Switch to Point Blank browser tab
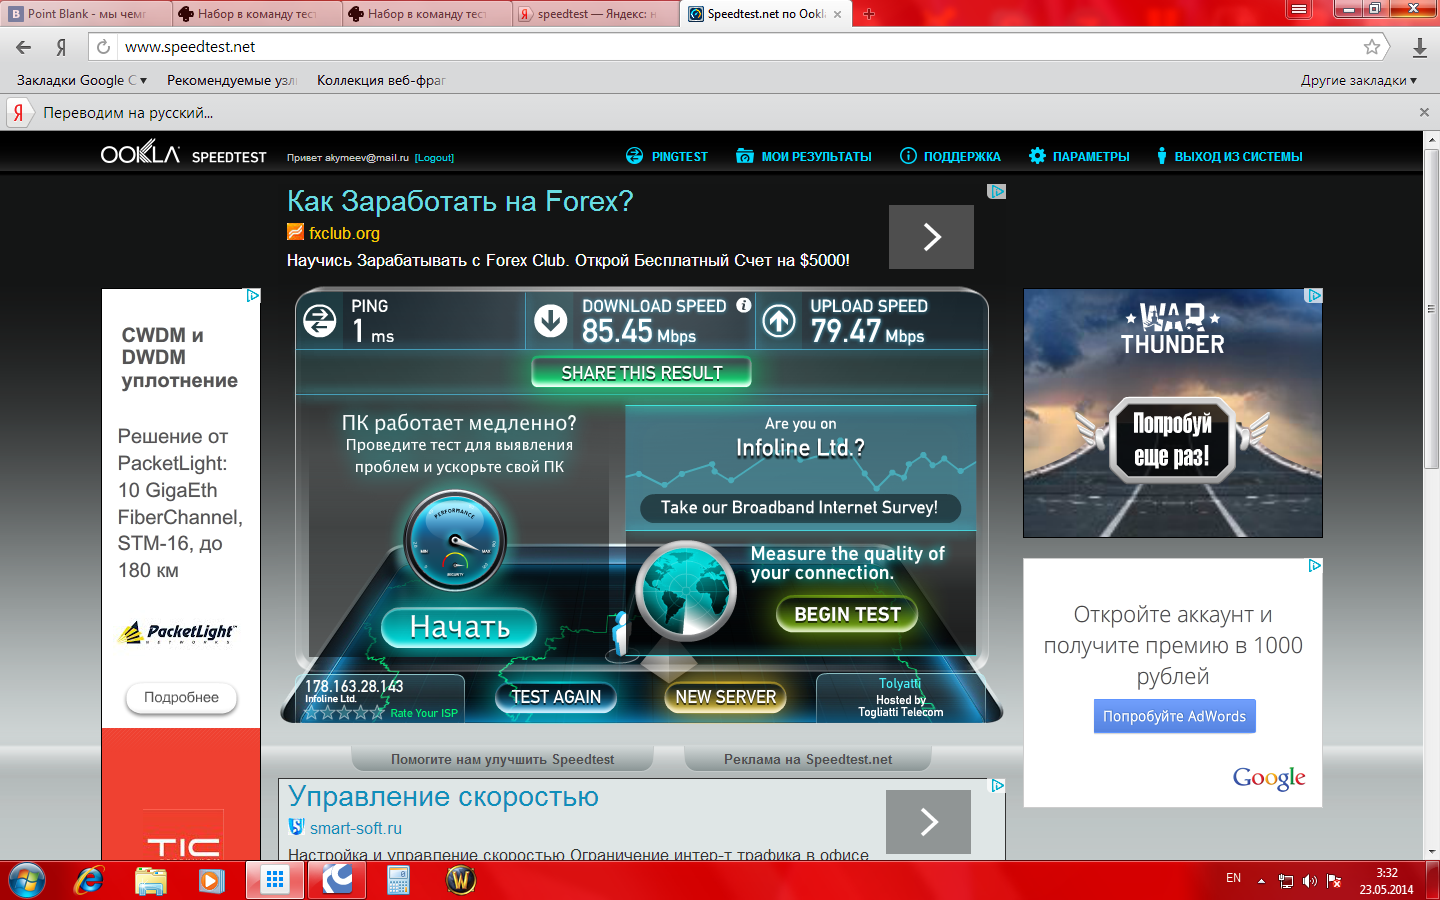Screen dimensions: 1440x900 coord(86,14)
